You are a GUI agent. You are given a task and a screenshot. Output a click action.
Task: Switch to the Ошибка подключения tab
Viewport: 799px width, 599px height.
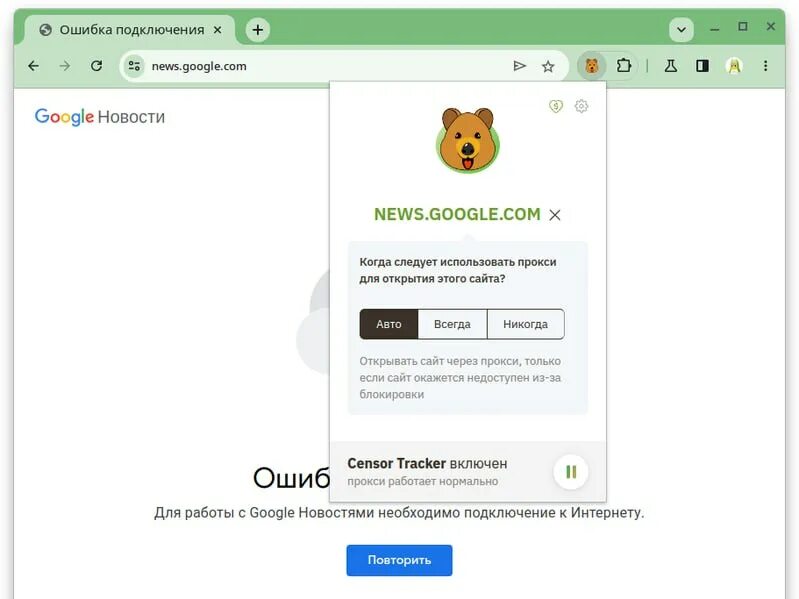[130, 30]
